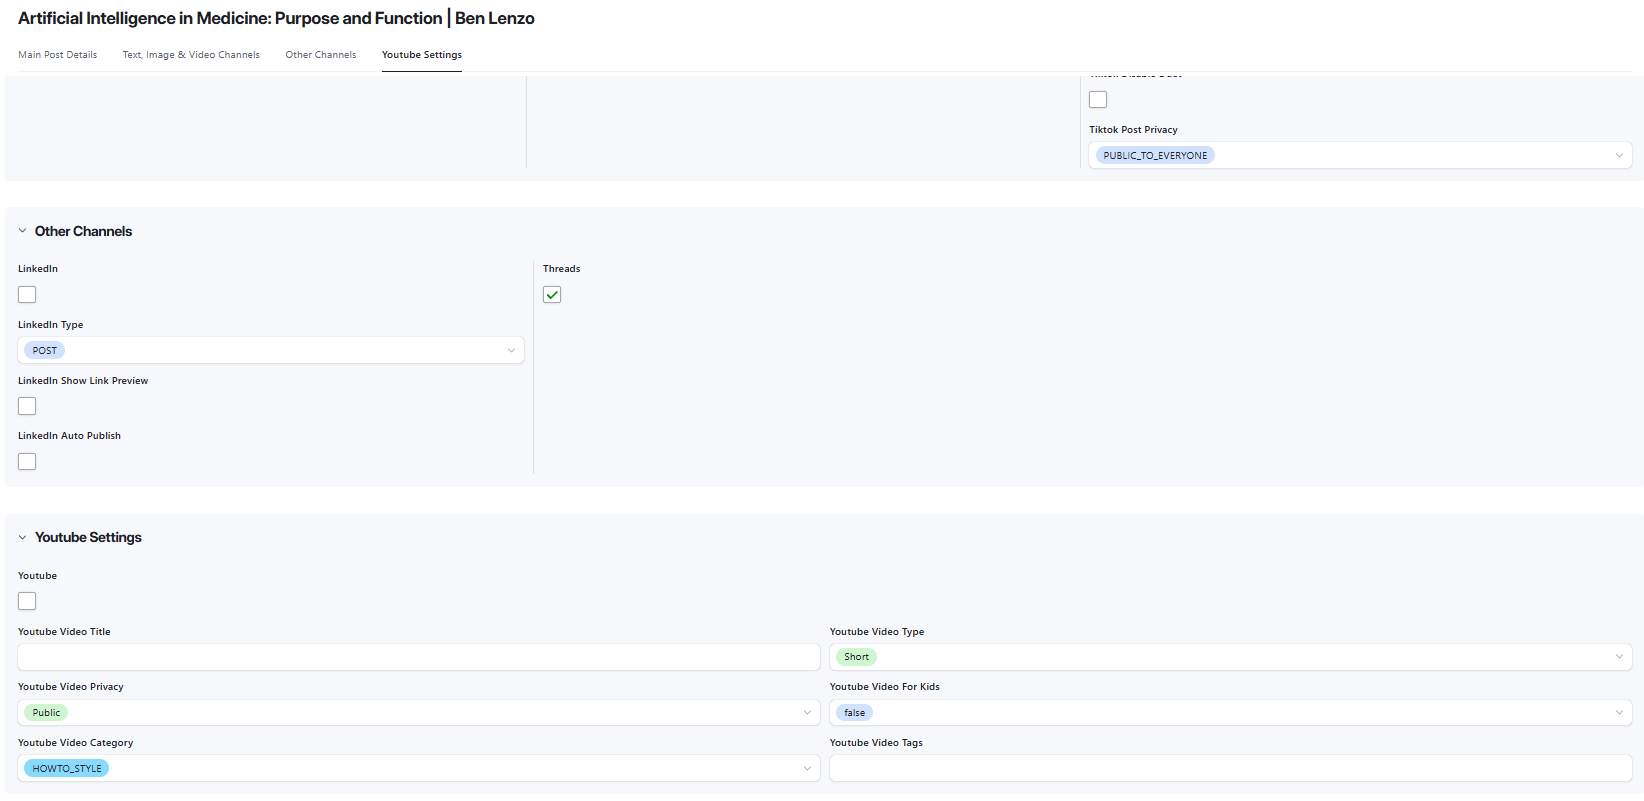The width and height of the screenshot is (1644, 801).
Task: Open the Youtube Video Type dropdown
Action: (1230, 657)
